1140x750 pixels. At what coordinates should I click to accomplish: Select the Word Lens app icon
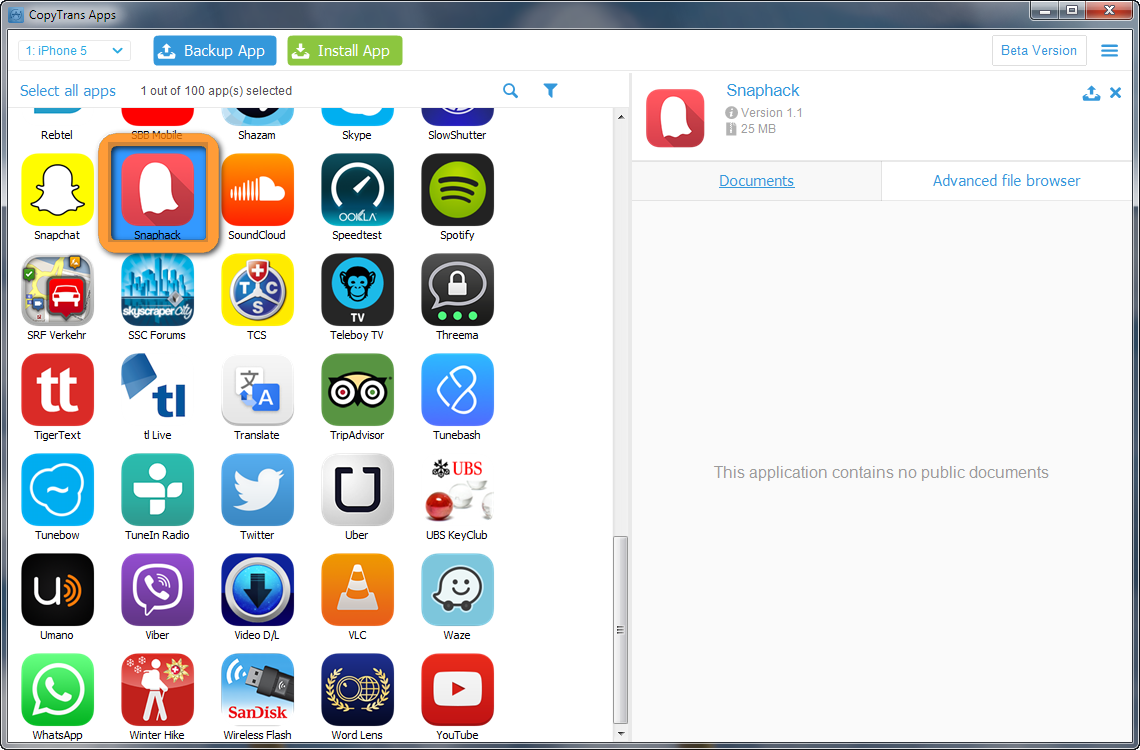click(x=358, y=690)
